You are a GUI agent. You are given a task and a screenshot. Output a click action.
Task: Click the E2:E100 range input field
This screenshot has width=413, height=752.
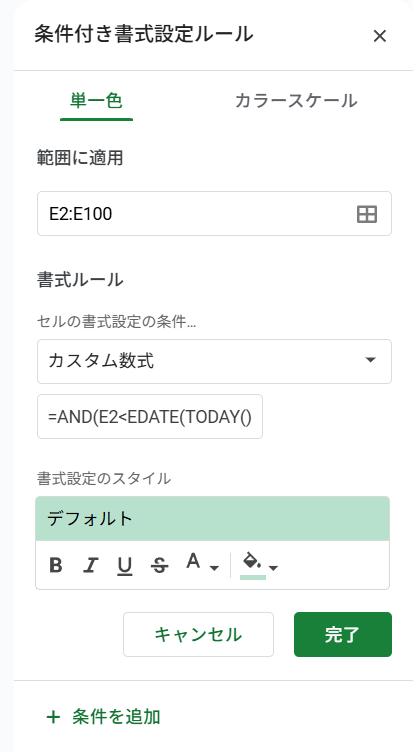214,214
